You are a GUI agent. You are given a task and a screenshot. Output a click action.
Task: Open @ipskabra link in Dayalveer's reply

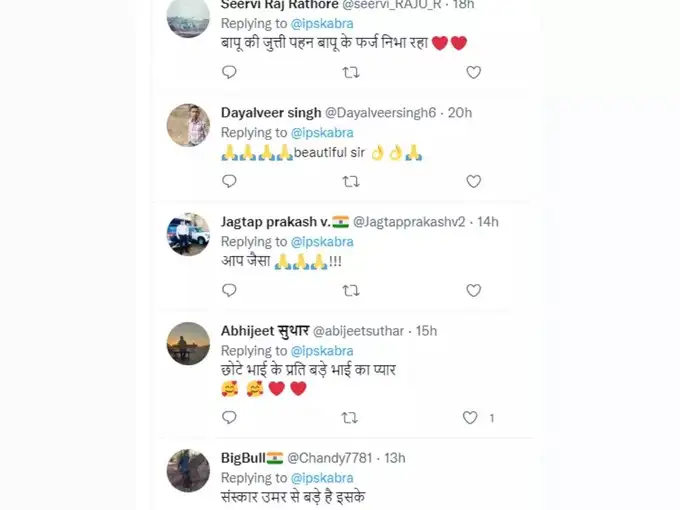(321, 133)
